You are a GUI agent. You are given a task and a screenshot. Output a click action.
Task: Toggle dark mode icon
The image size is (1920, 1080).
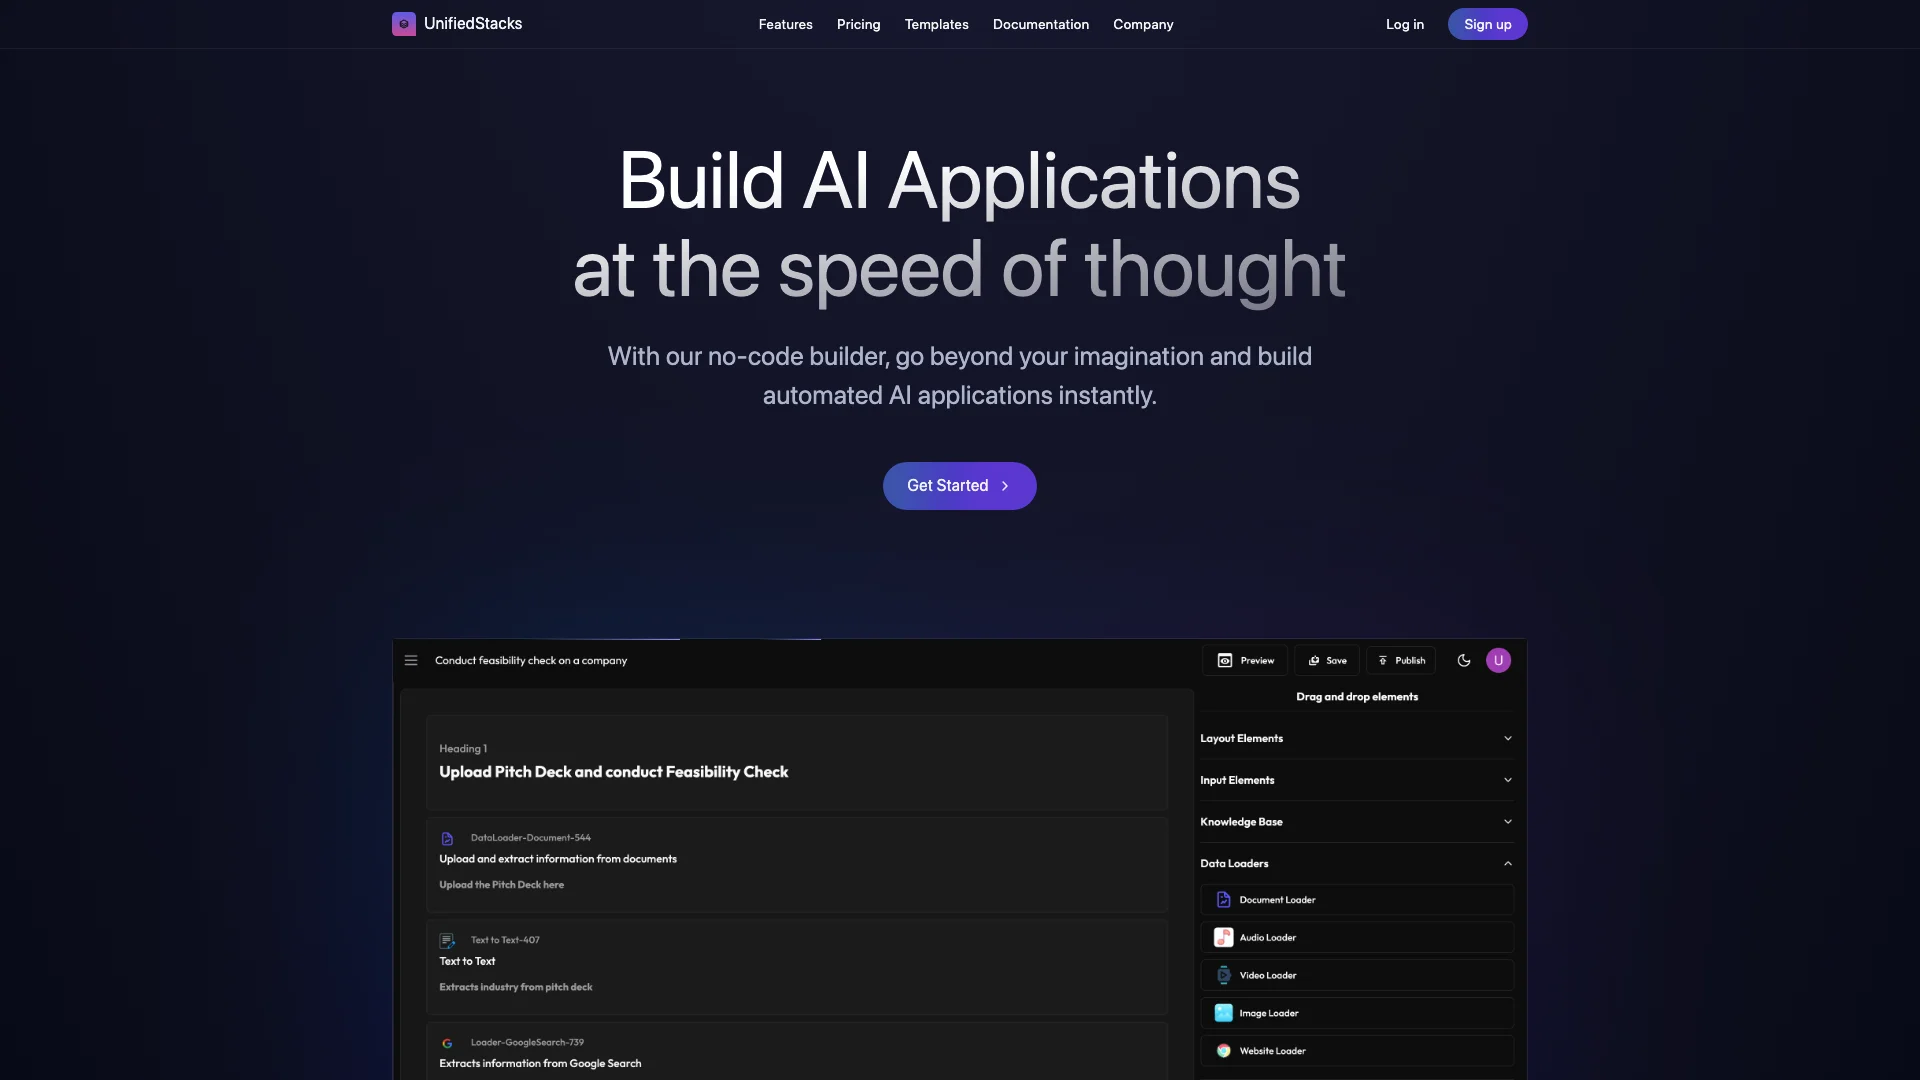pyautogui.click(x=1464, y=659)
